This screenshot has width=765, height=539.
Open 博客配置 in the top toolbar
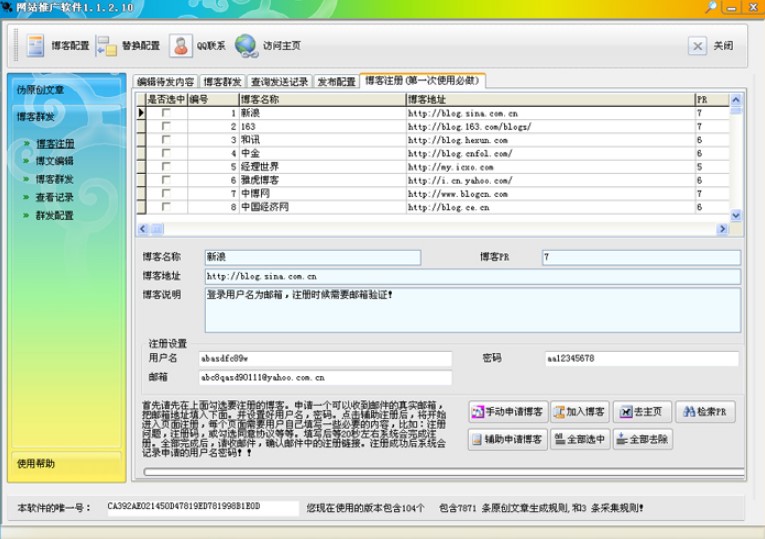point(57,46)
